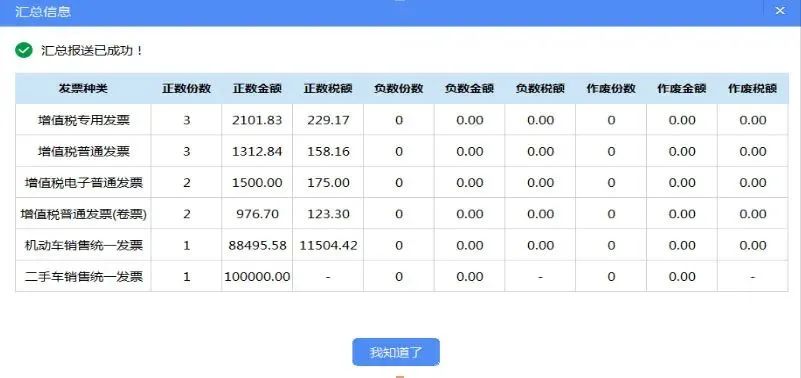
Task: Click the amount 88495.58 cell
Action: tap(257, 245)
